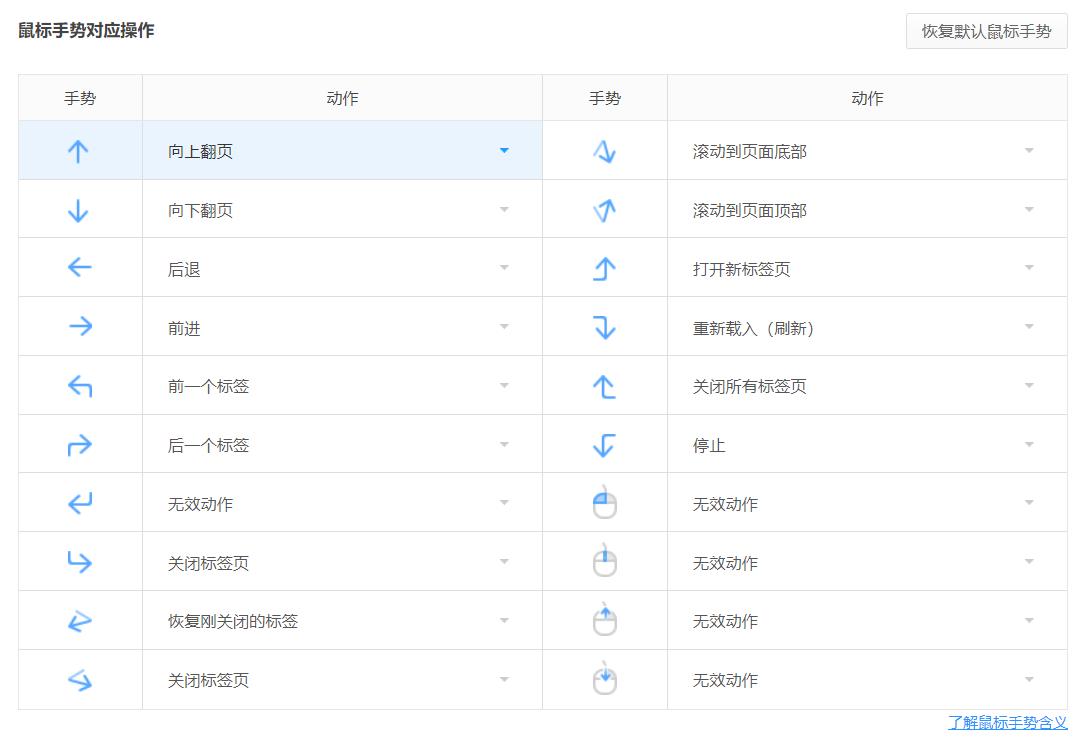Click the mouse wheel-down icon in right column
This screenshot has height=743, width=1081.
coord(604,680)
